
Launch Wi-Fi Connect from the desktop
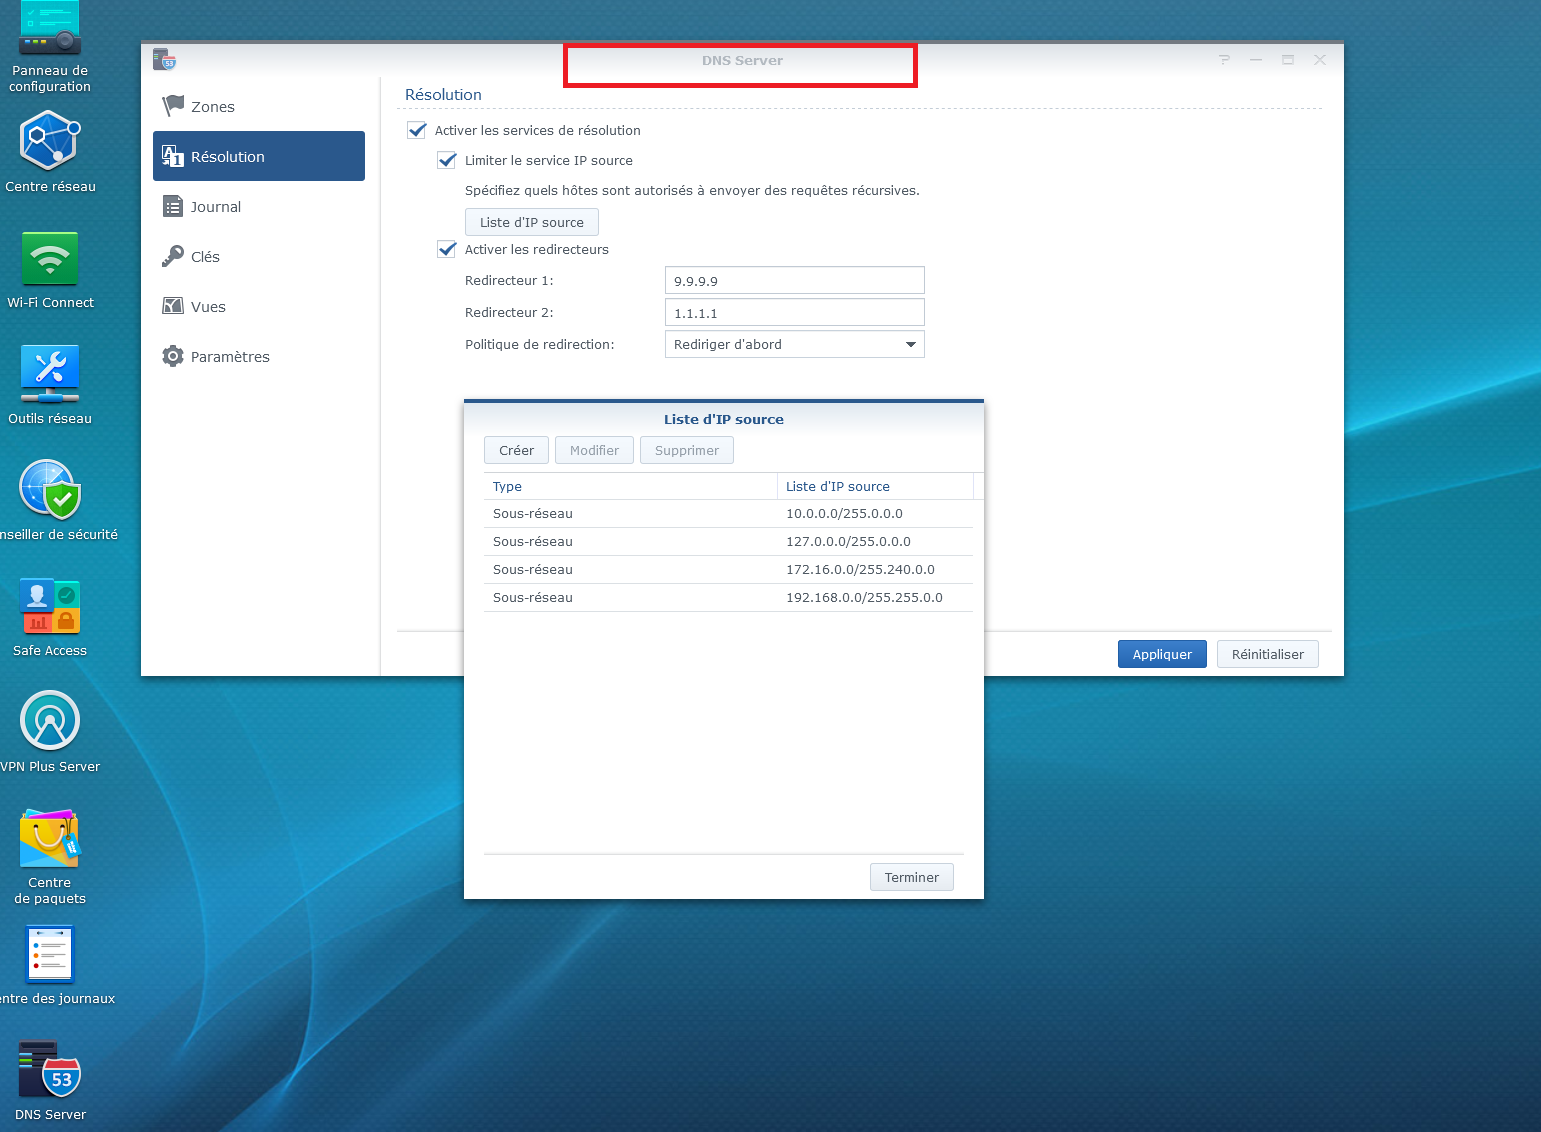click(x=50, y=260)
